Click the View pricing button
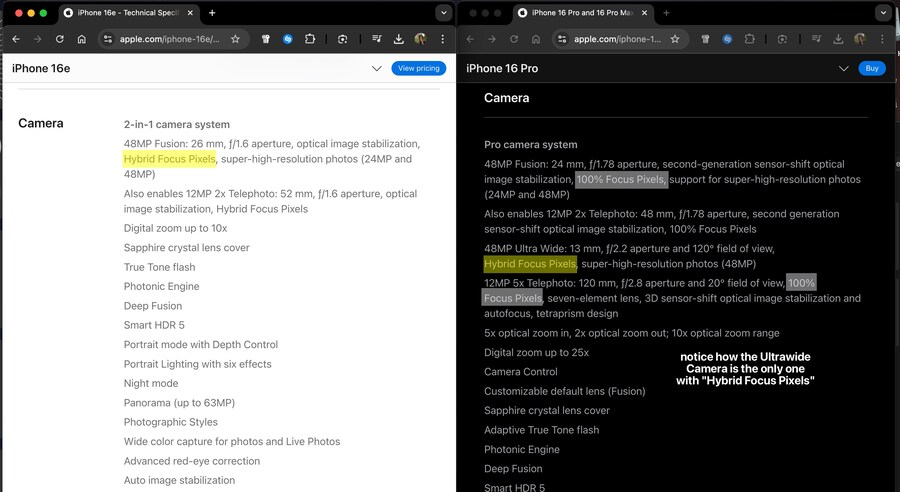The height and width of the screenshot is (492, 900). (x=418, y=68)
